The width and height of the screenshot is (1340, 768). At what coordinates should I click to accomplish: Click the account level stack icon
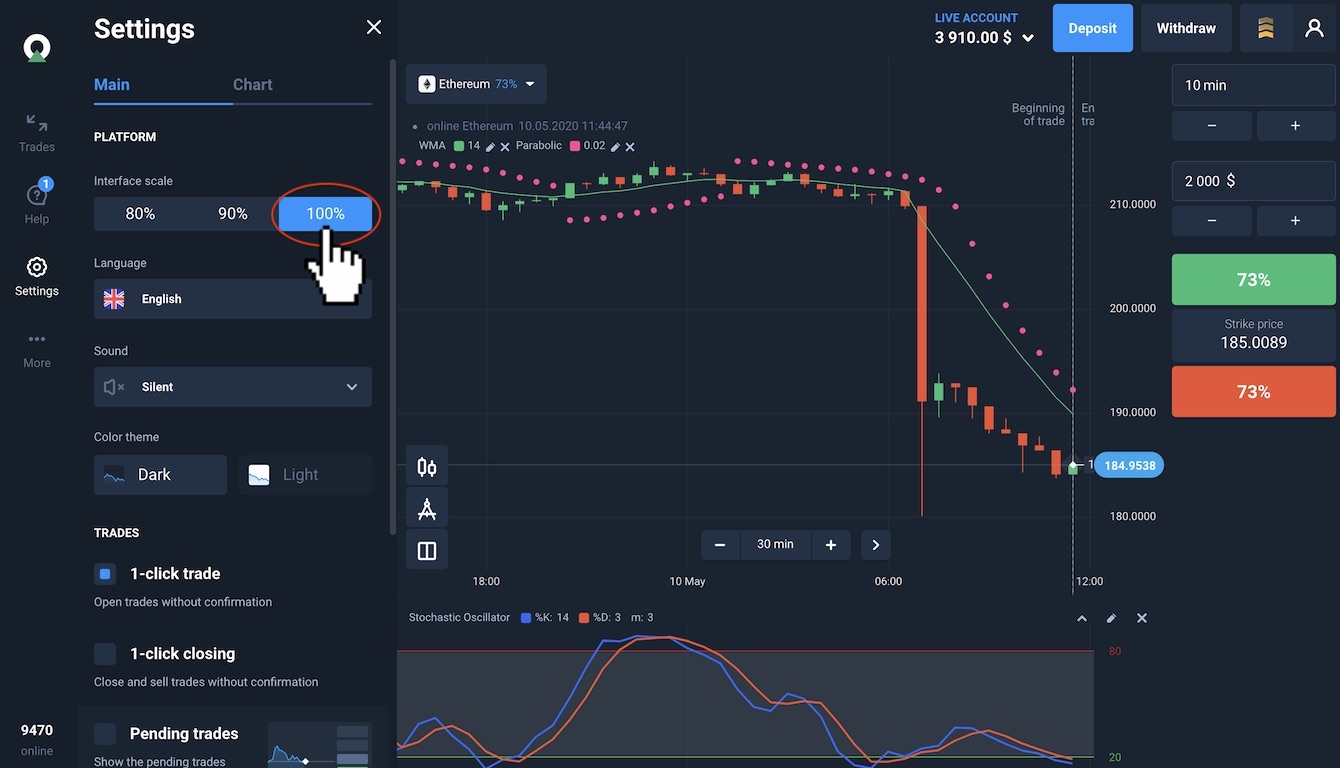click(1266, 28)
